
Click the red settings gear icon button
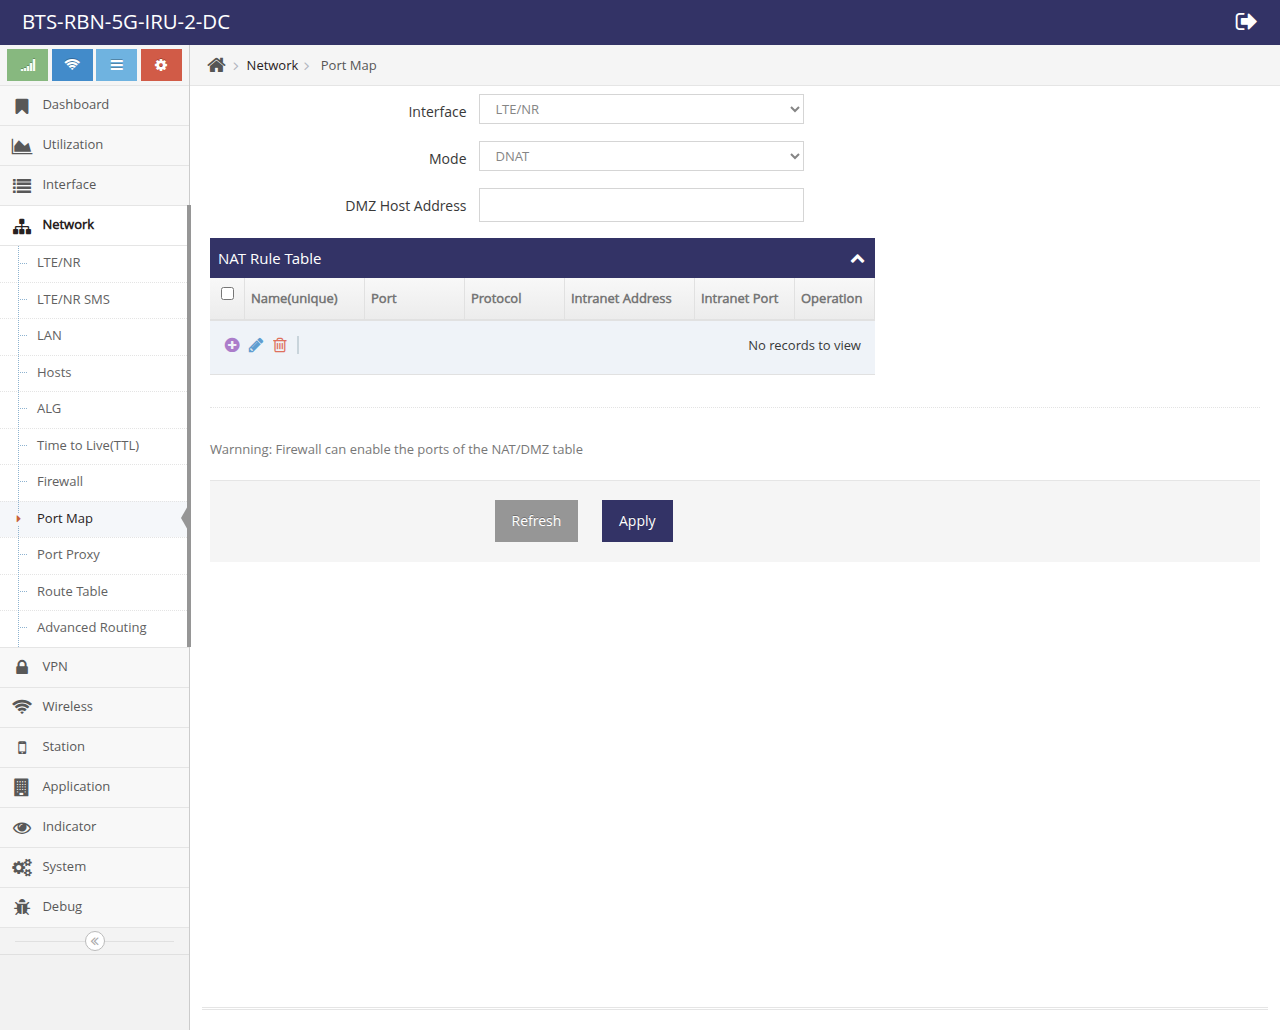point(161,65)
